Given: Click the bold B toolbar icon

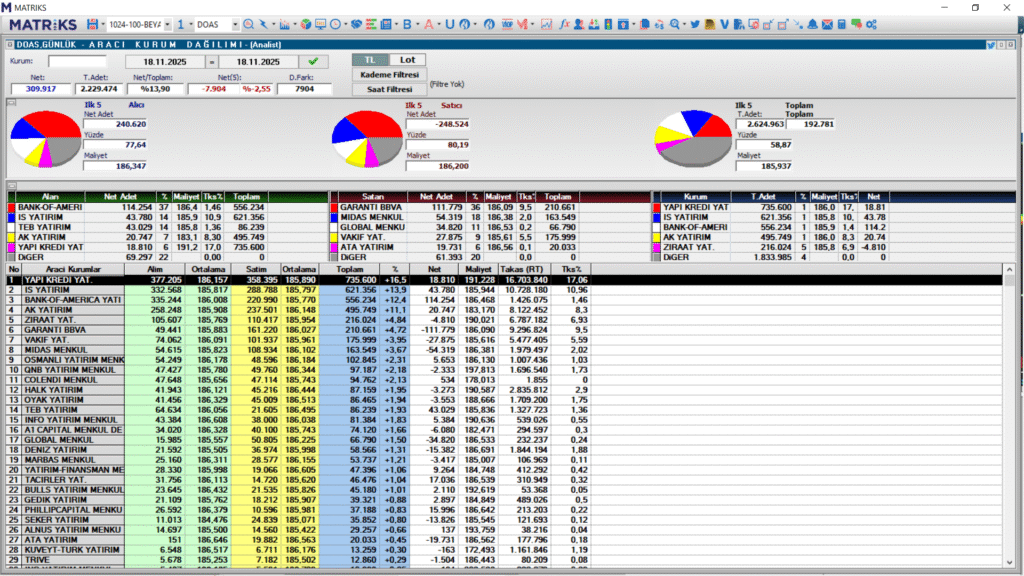Looking at the screenshot, I should (406, 23).
